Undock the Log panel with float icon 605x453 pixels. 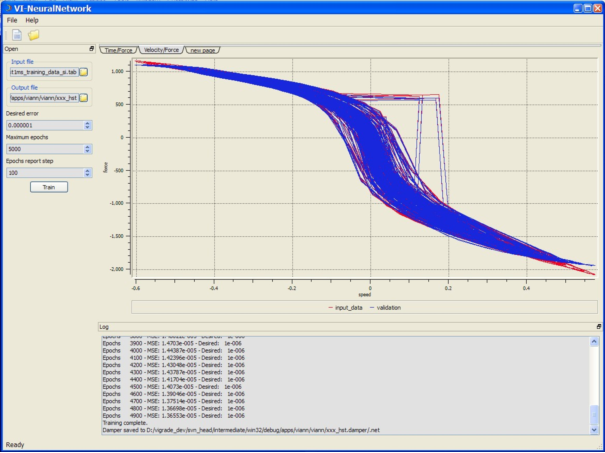pyautogui.click(x=599, y=327)
